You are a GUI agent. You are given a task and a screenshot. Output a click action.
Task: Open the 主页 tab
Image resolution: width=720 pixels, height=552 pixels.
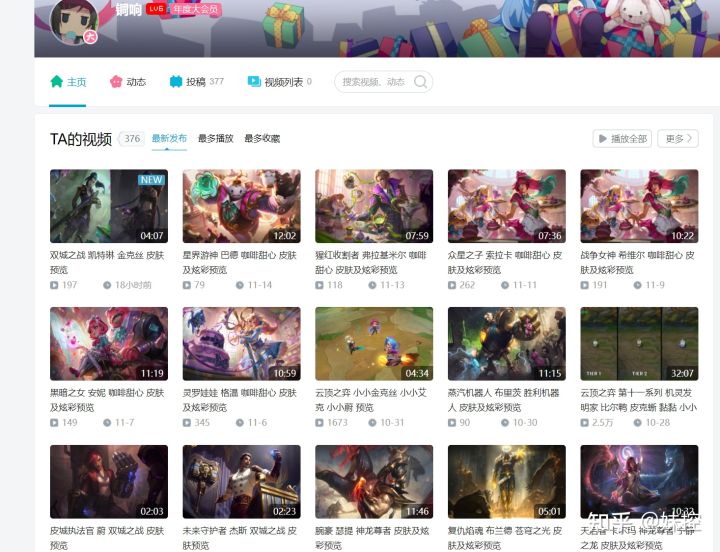(68, 82)
